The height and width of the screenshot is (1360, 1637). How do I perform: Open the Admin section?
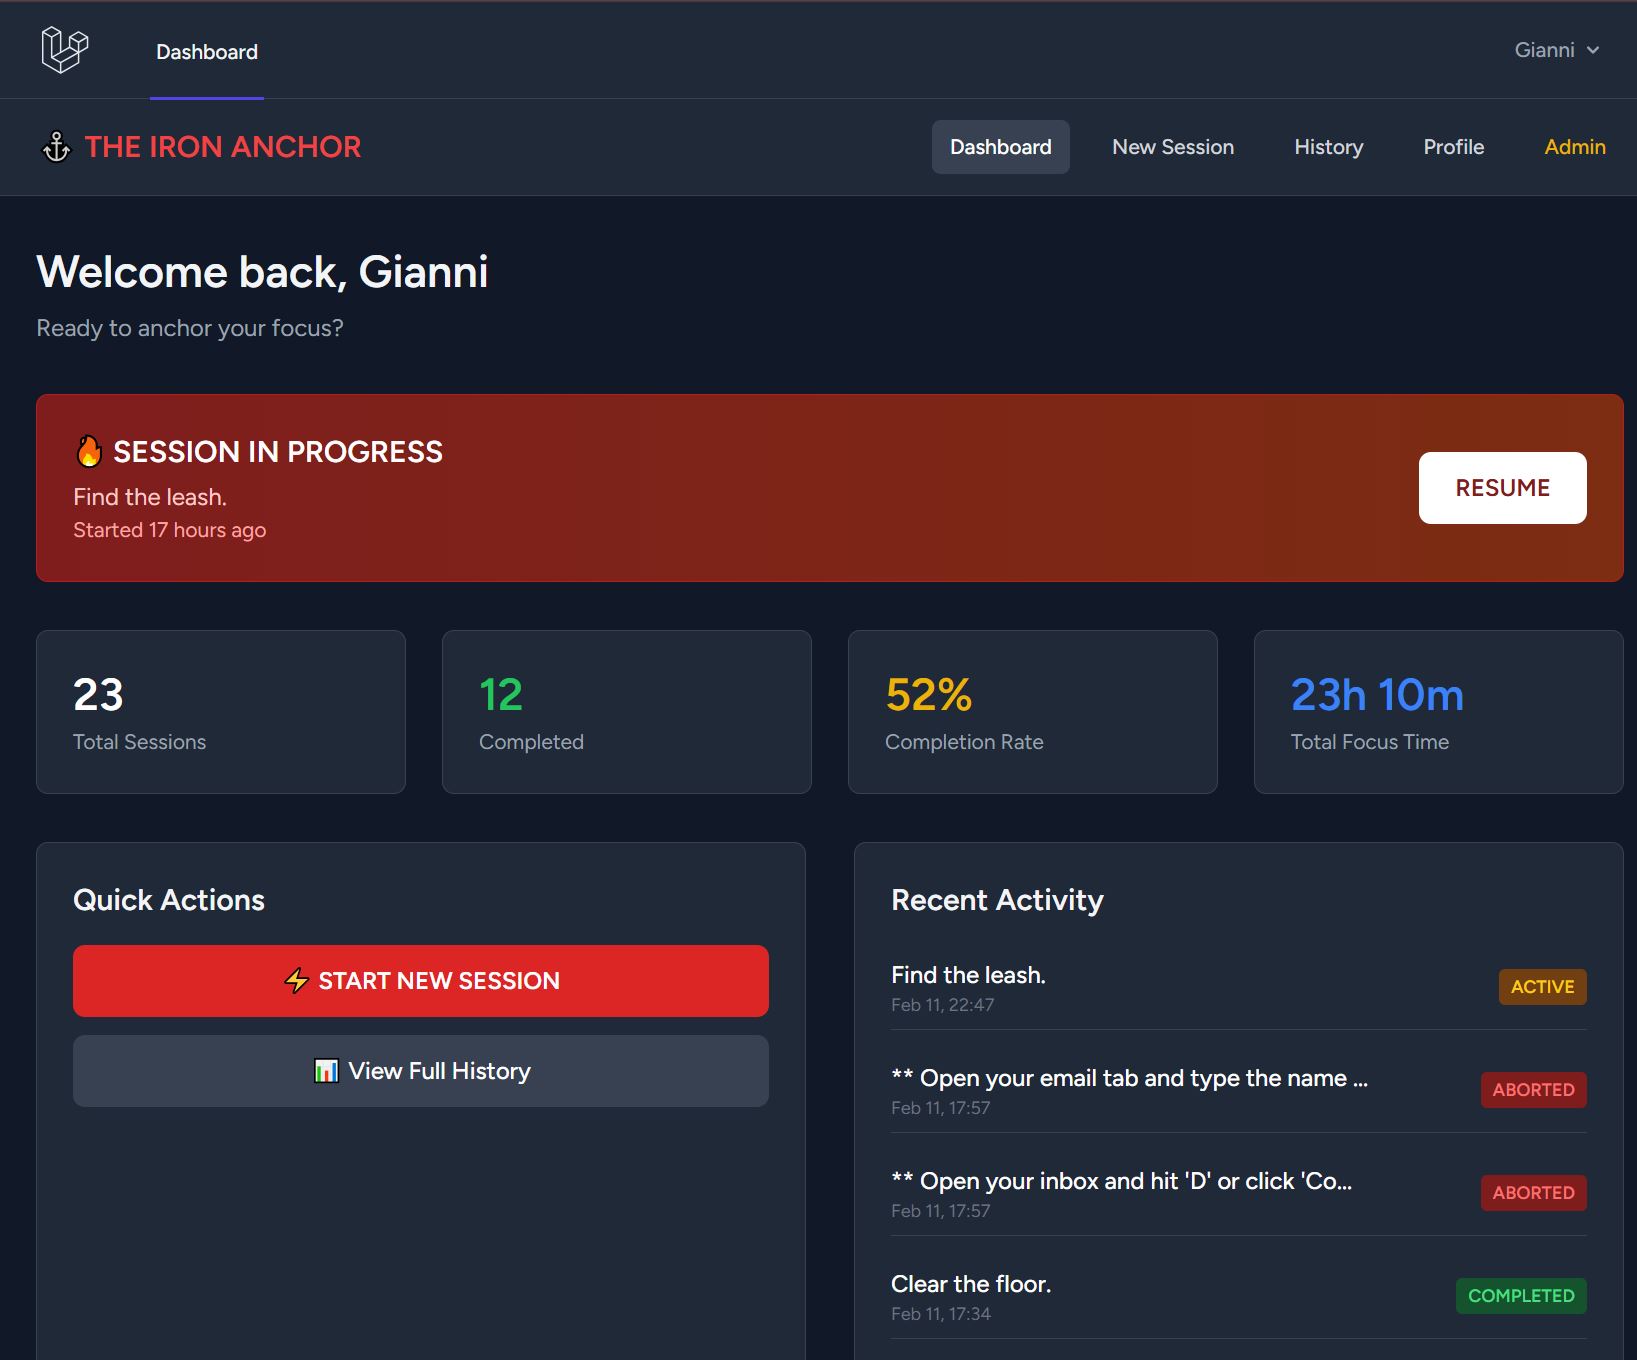click(1574, 147)
